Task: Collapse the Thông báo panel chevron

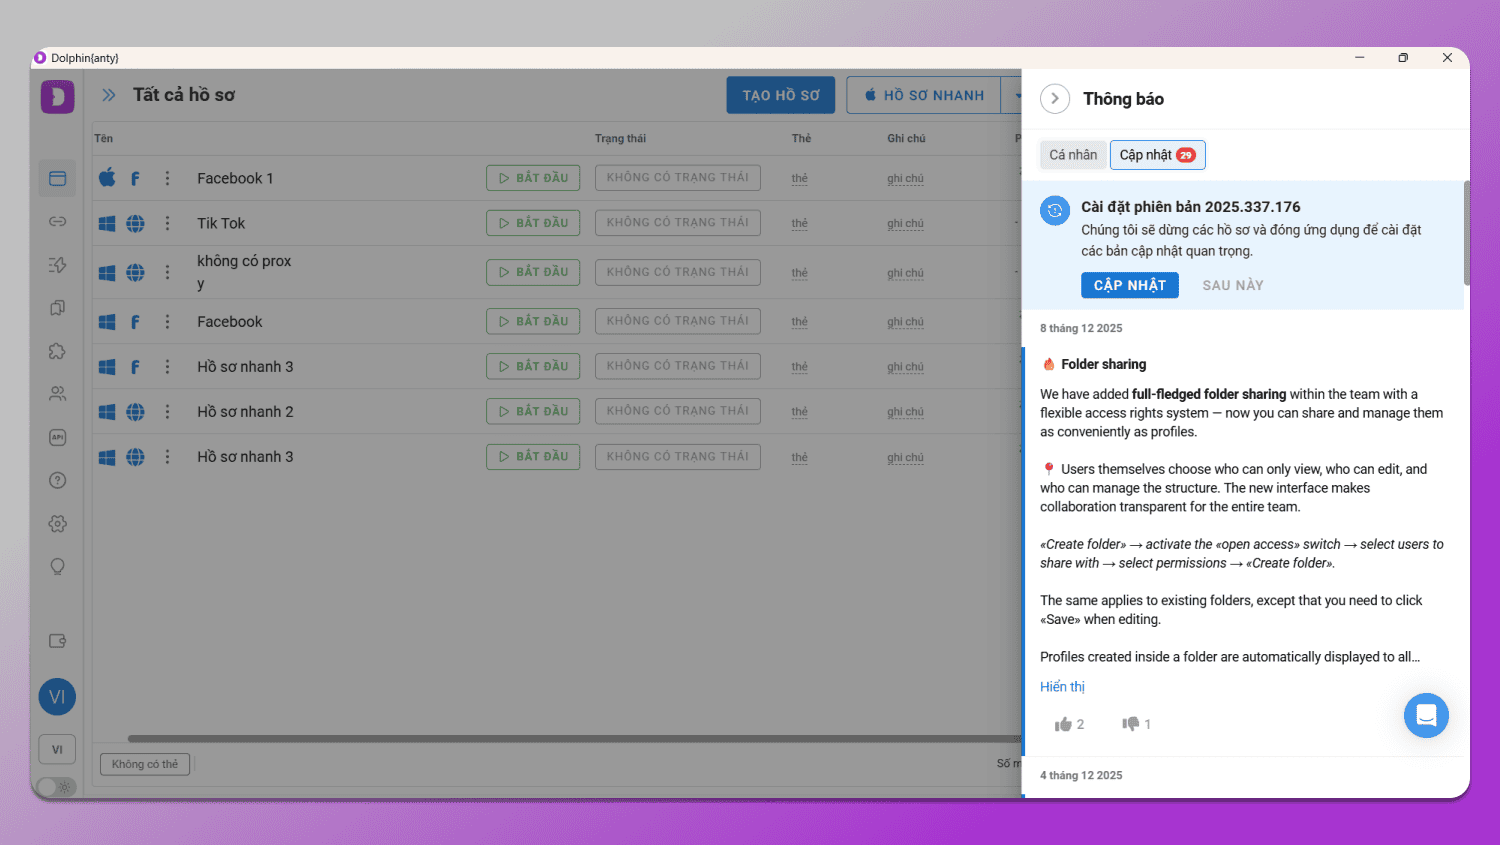Action: 1055,99
